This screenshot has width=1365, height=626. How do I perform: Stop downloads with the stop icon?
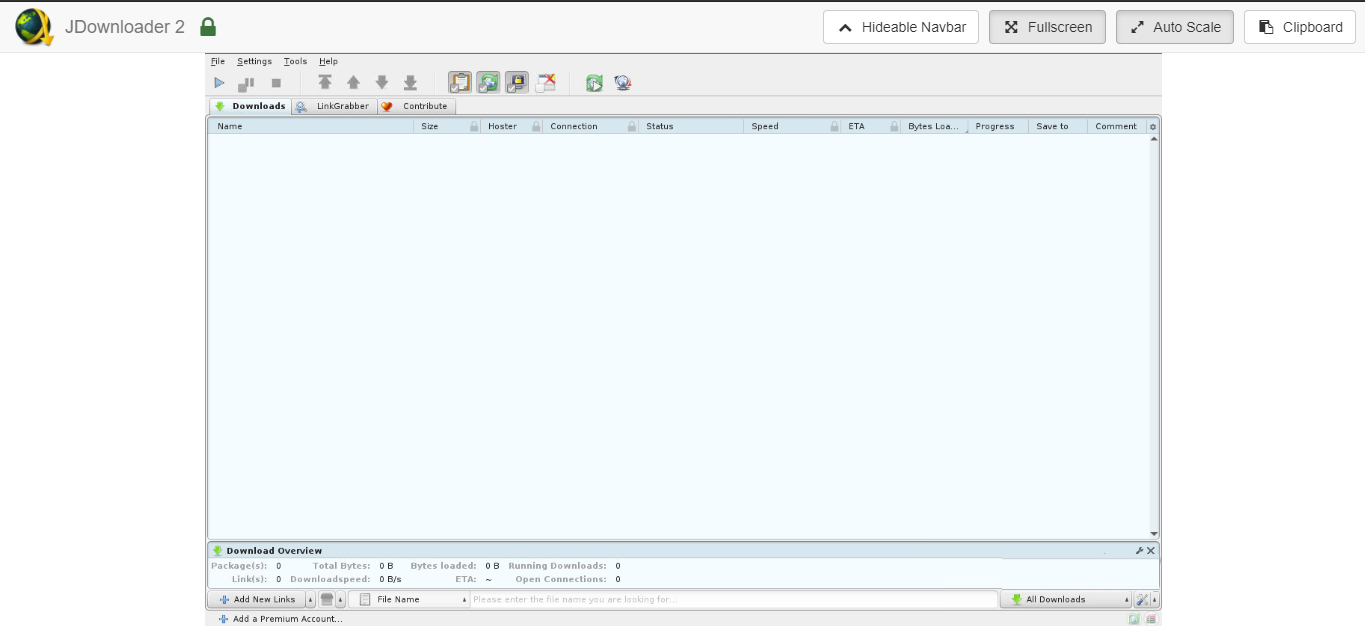click(x=277, y=83)
